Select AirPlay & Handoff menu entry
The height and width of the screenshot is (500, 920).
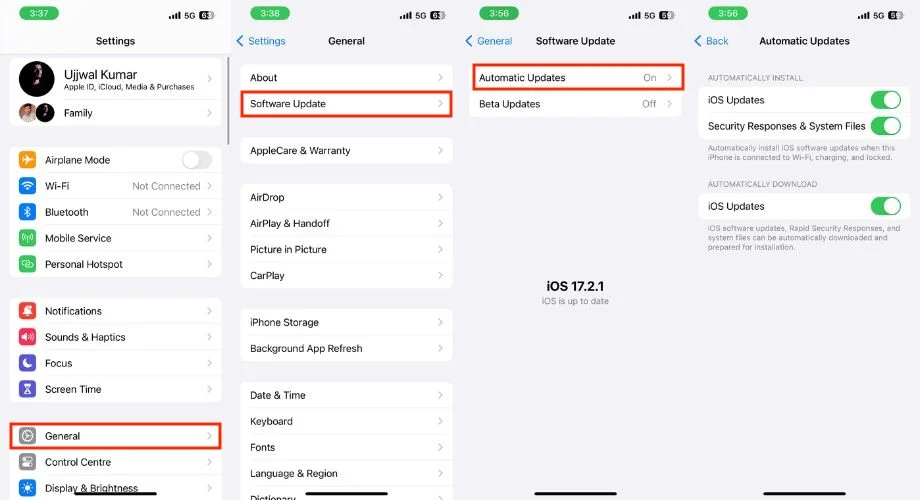coord(346,224)
